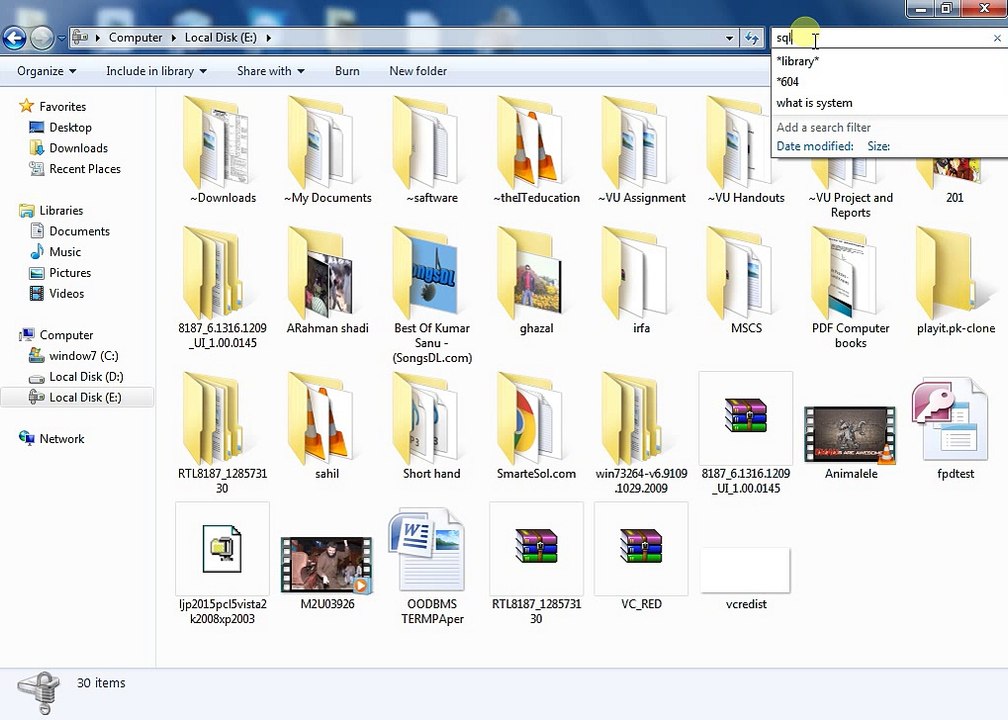Click the New folder button
Image resolution: width=1008 pixels, height=720 pixels.
418,71
